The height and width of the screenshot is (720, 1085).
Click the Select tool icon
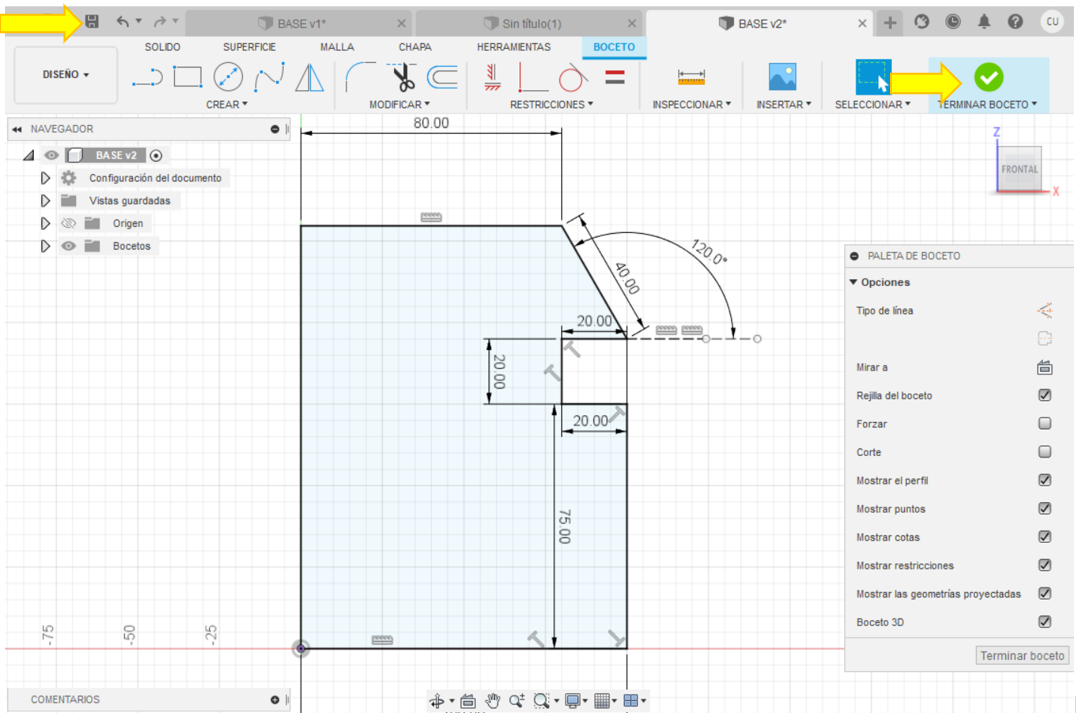pyautogui.click(x=873, y=77)
